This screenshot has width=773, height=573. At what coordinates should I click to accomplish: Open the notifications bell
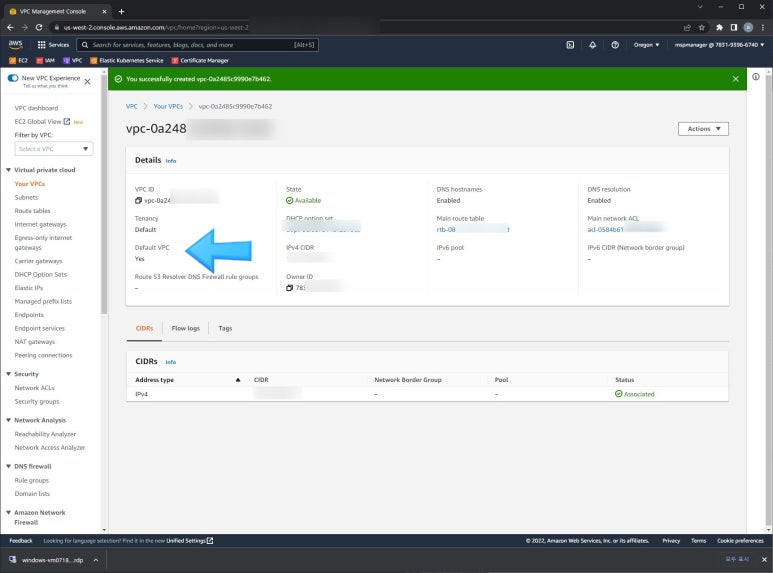click(x=592, y=45)
